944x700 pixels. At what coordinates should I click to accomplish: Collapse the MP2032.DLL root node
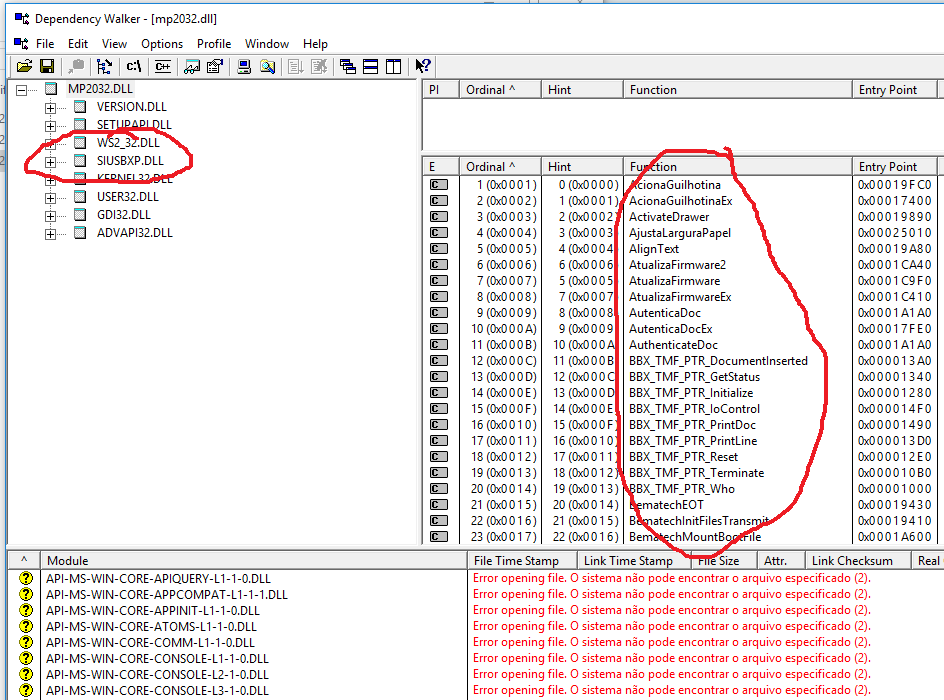click(x=22, y=89)
